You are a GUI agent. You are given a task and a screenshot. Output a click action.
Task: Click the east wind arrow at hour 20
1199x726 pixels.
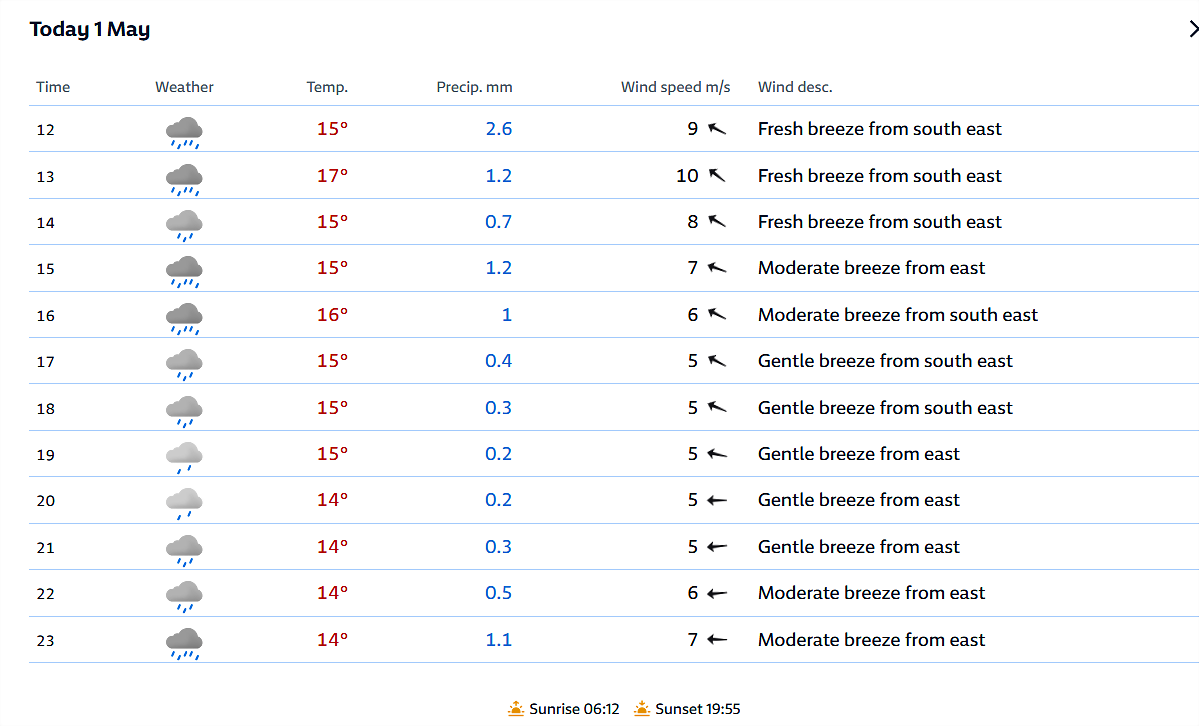[x=716, y=500]
